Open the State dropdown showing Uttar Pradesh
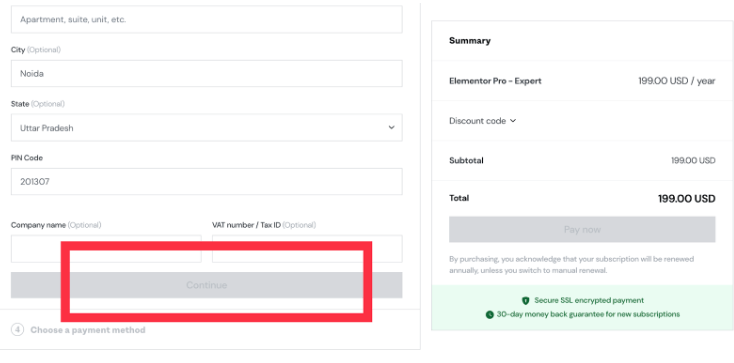Viewport: 734px width, 363px height. [x=206, y=127]
